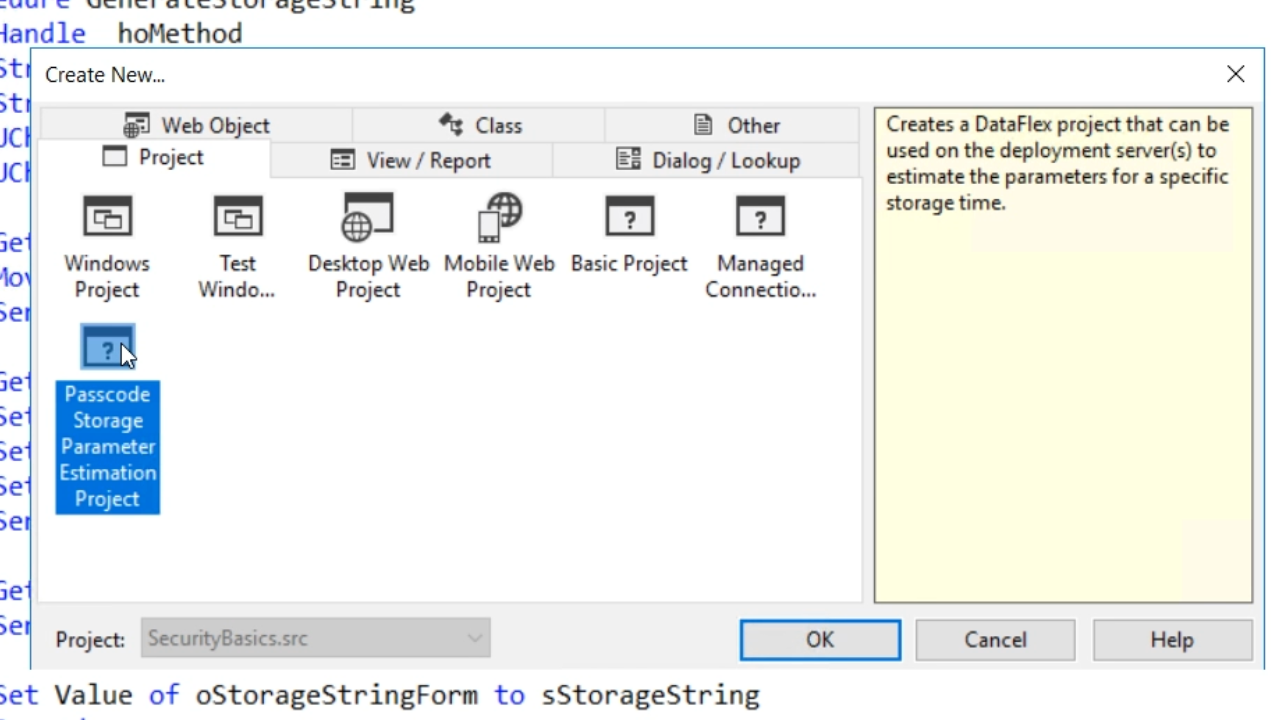The height and width of the screenshot is (720, 1280).
Task: Open the Dialog / Lookup tab
Action: click(708, 160)
